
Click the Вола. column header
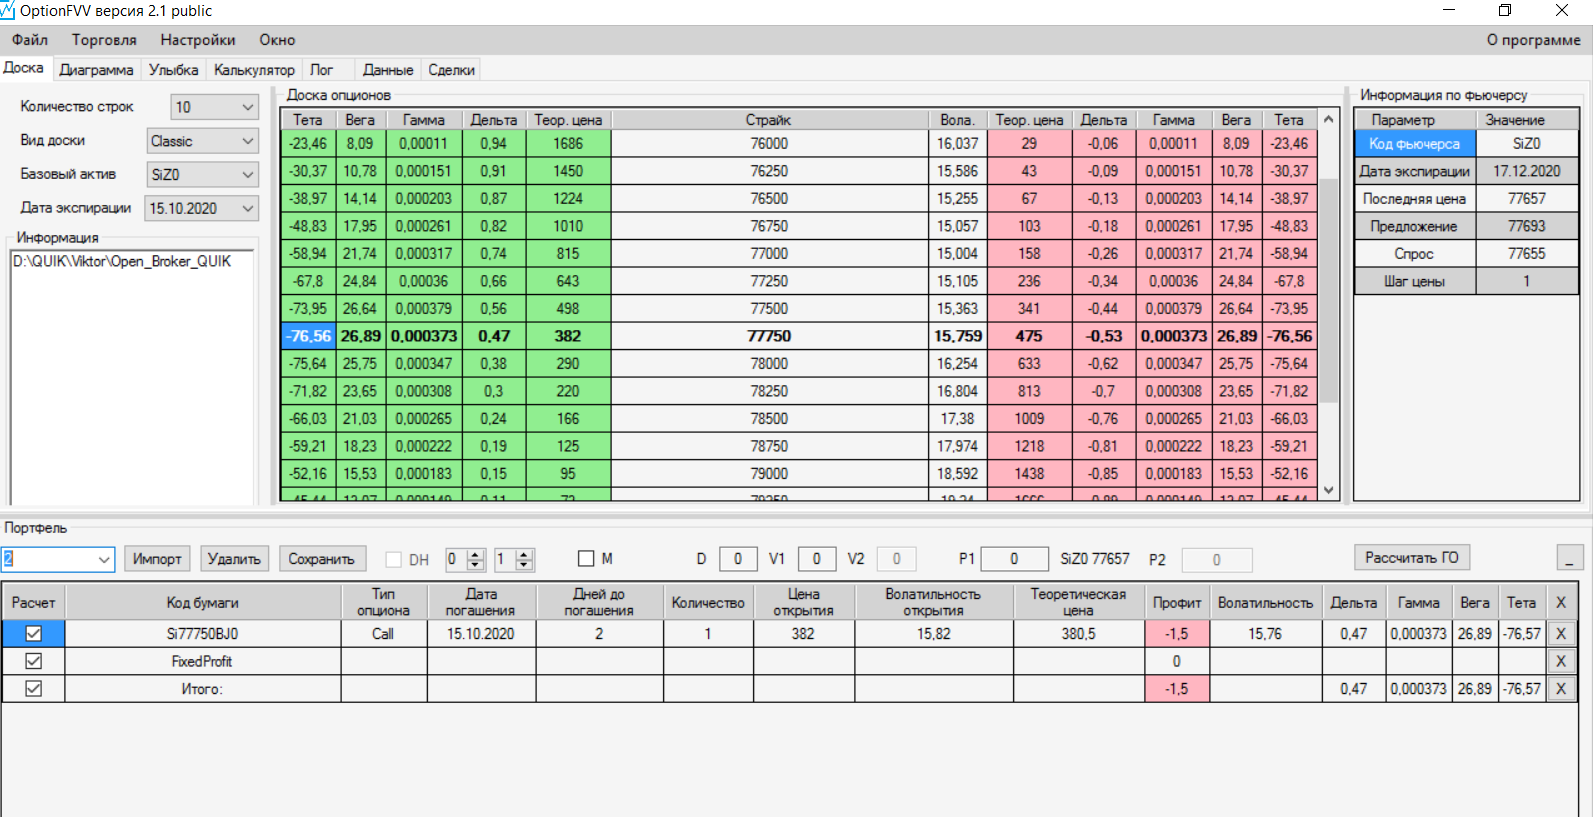(958, 120)
